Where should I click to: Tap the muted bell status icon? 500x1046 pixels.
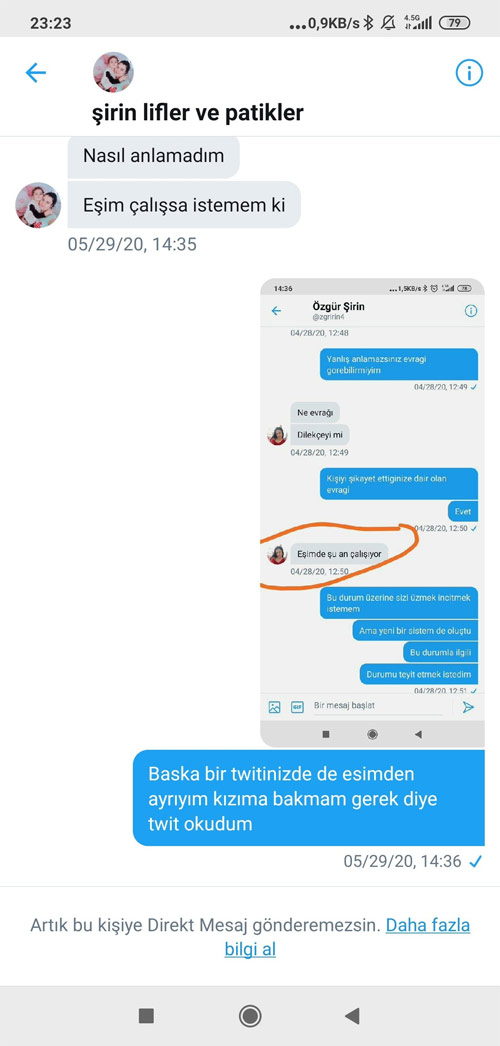click(x=387, y=23)
